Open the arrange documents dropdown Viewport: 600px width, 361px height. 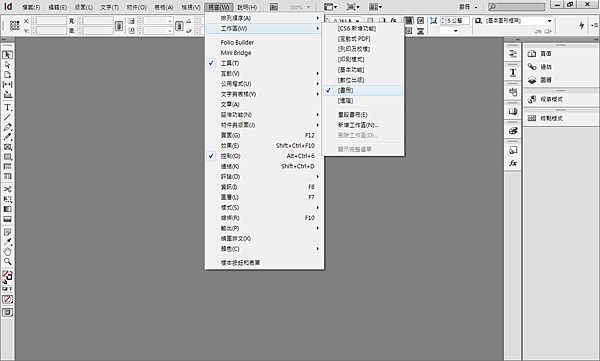pyautogui.click(x=375, y=7)
